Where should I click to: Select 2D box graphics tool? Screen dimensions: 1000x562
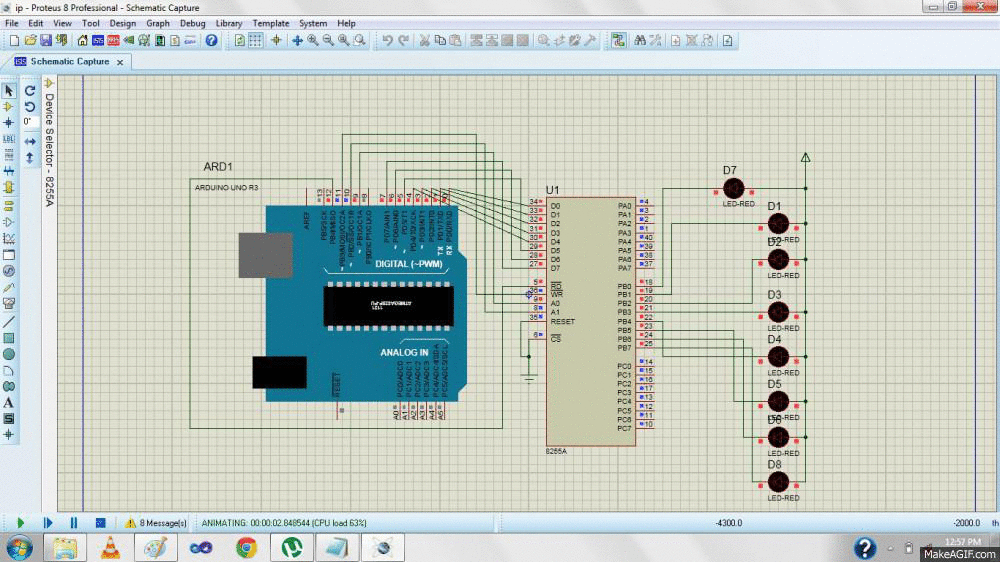pyautogui.click(x=9, y=338)
